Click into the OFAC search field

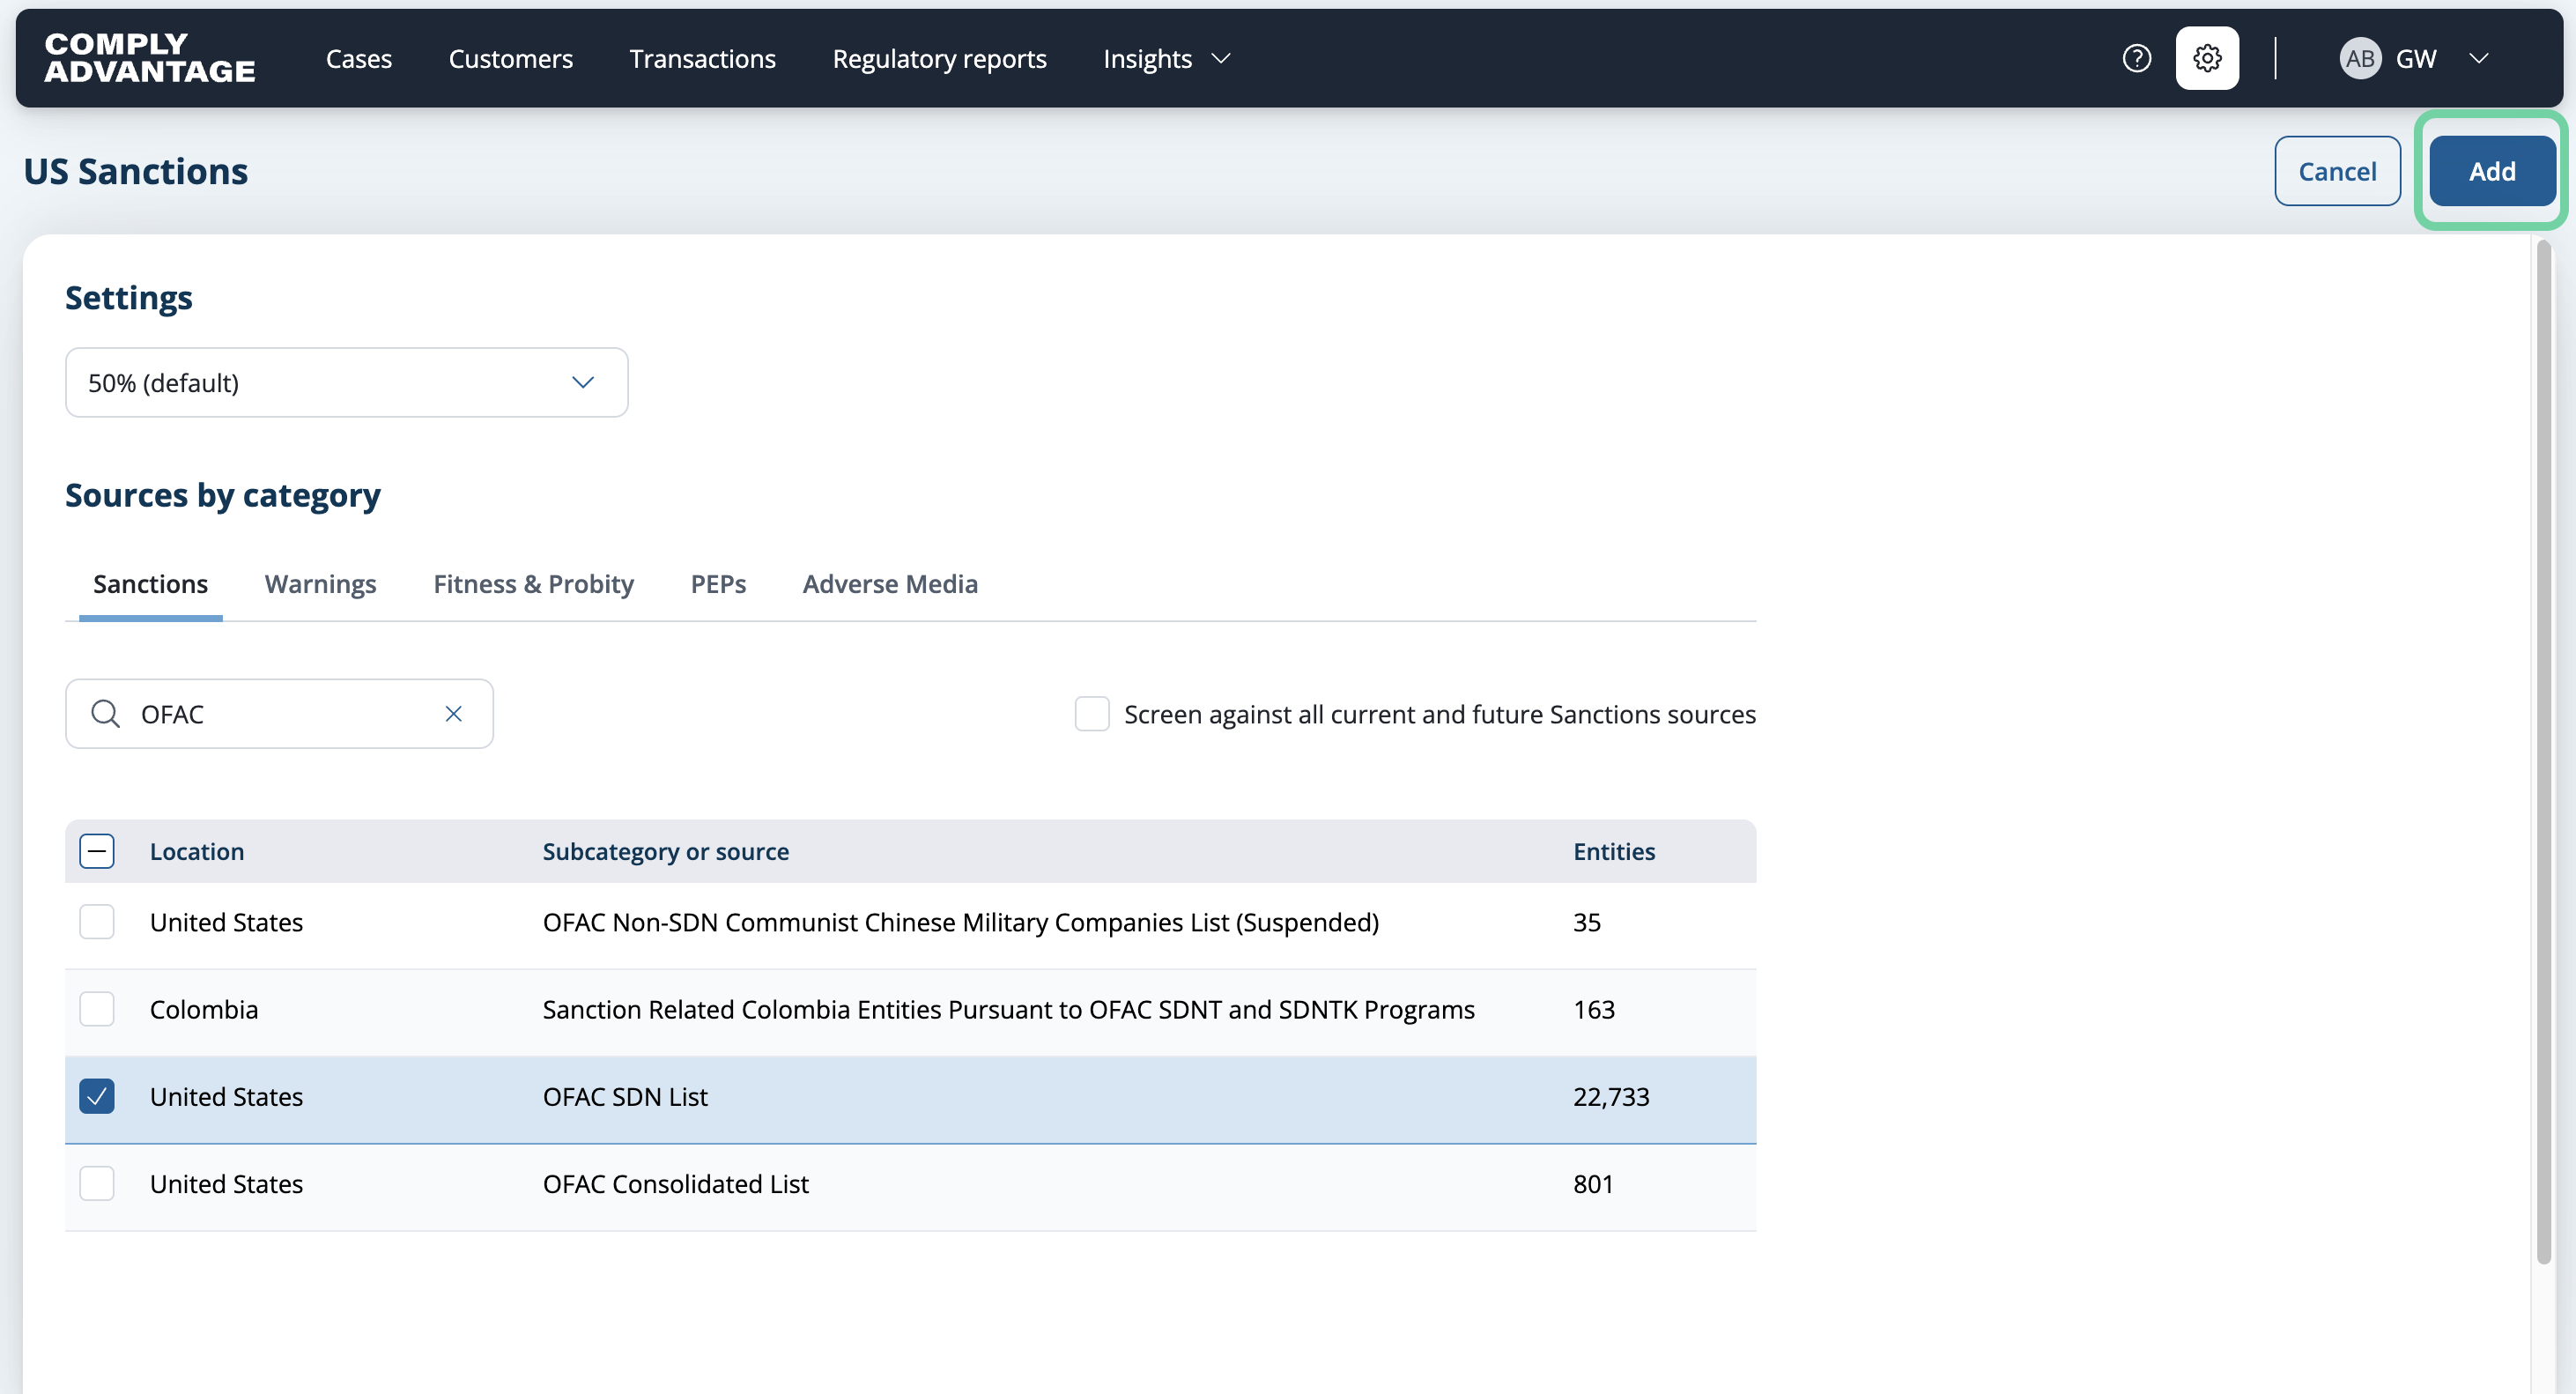click(x=280, y=714)
